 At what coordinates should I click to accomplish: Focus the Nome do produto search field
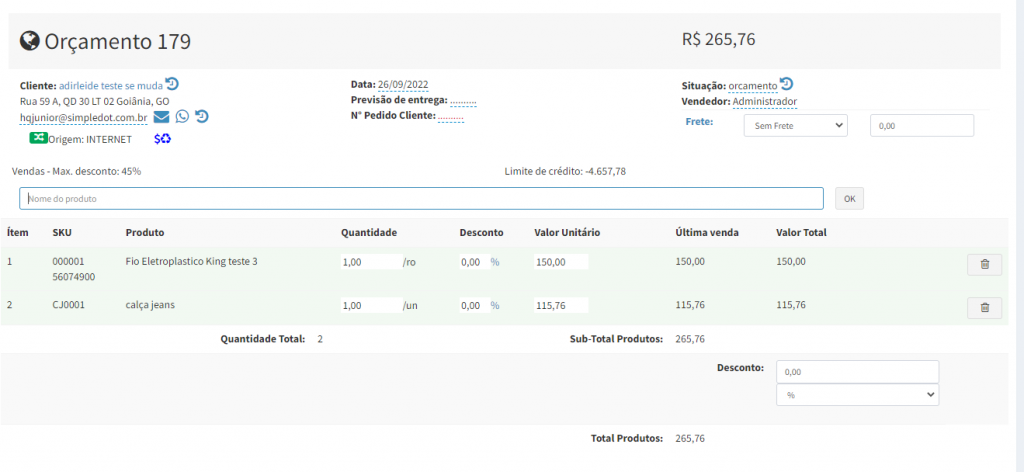point(421,198)
